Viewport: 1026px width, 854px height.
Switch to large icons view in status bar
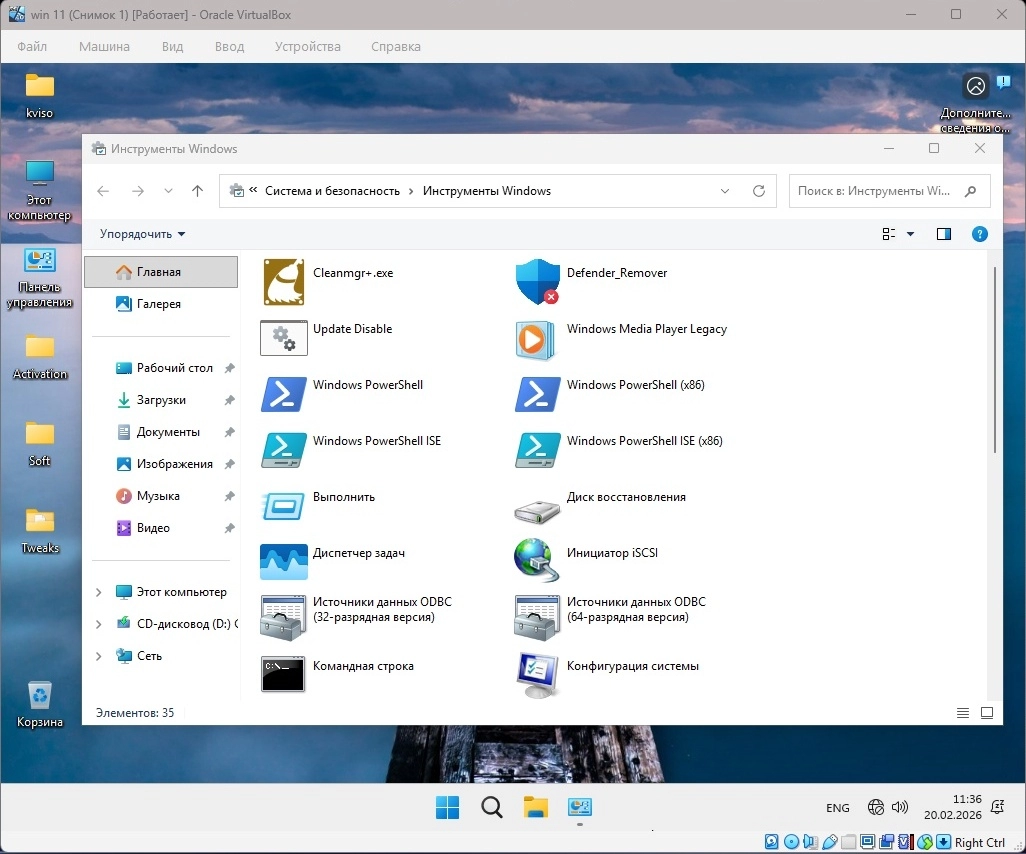click(987, 713)
